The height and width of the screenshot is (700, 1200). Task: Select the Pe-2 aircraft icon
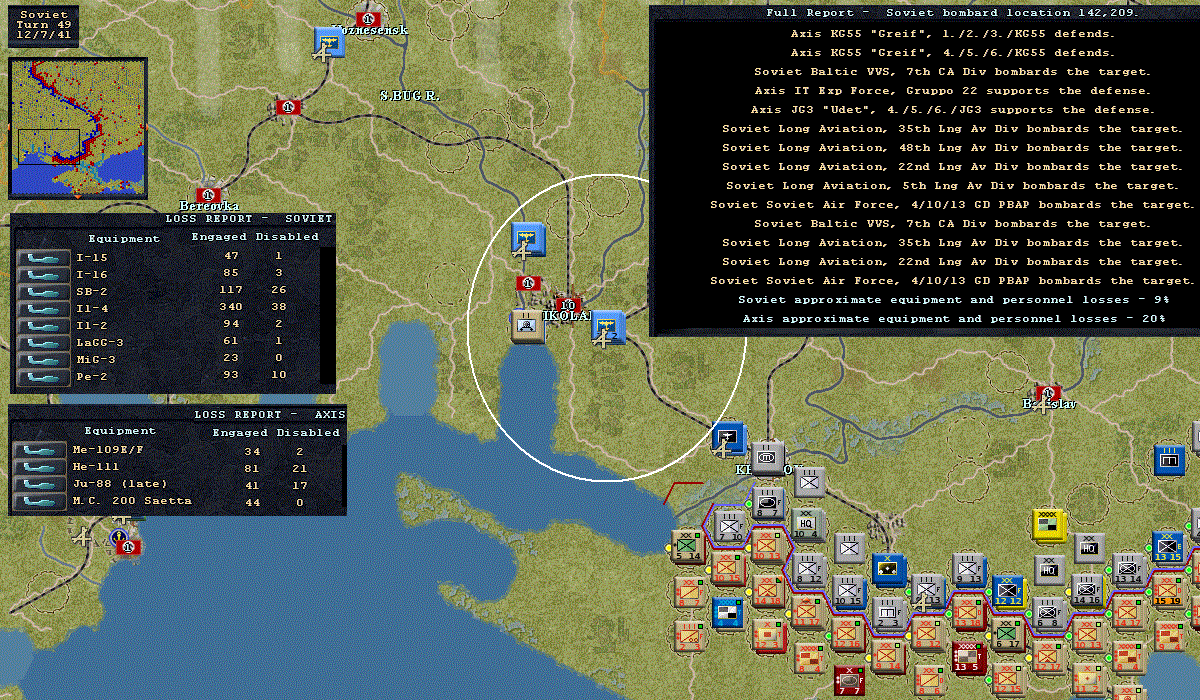pyautogui.click(x=43, y=377)
